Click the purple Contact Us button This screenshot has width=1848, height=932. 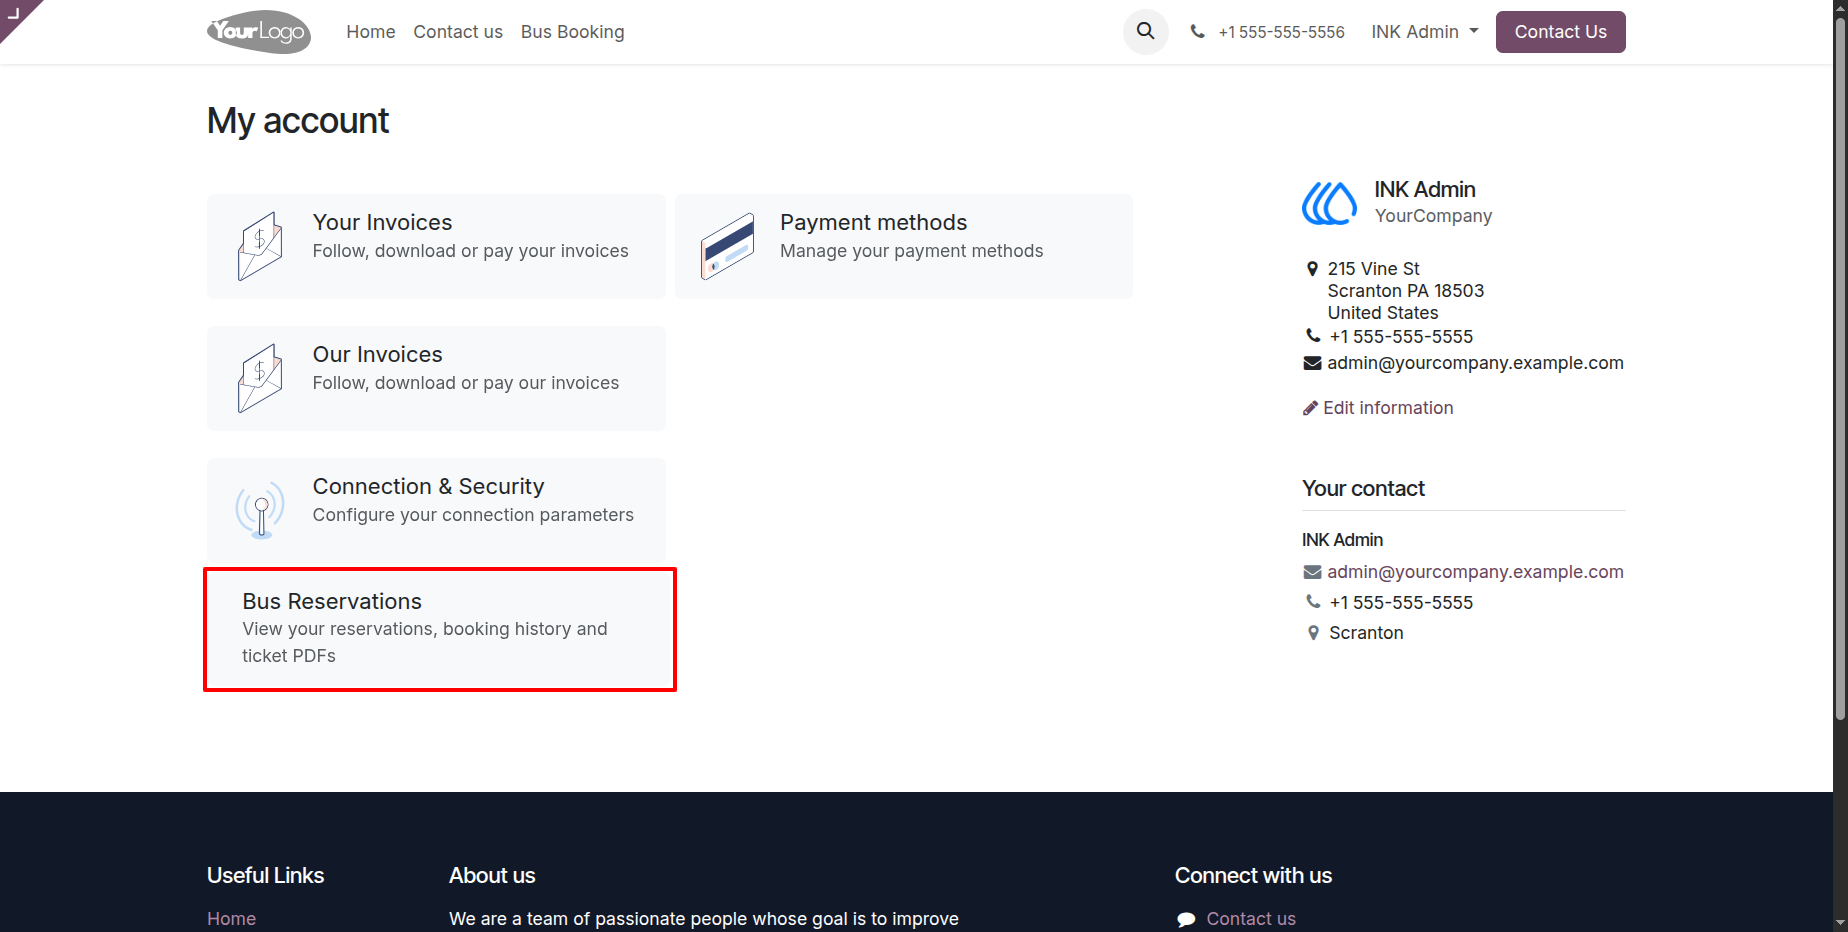click(1560, 32)
